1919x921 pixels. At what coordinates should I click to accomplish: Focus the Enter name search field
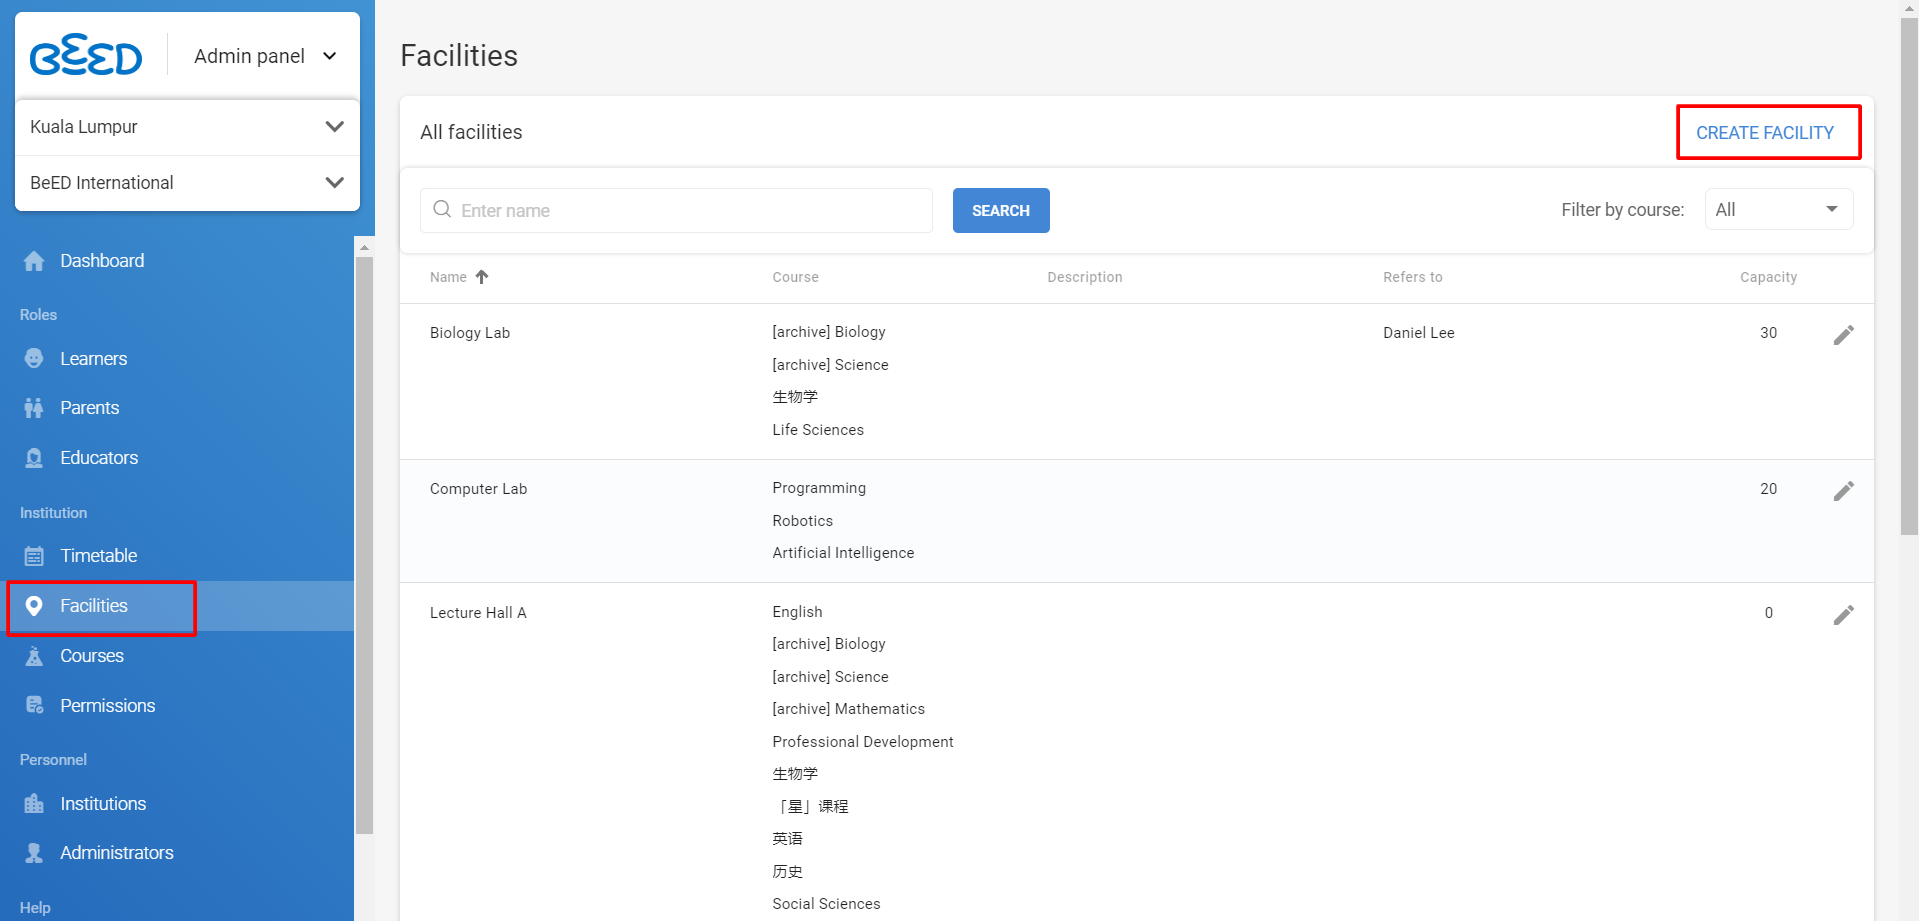676,210
